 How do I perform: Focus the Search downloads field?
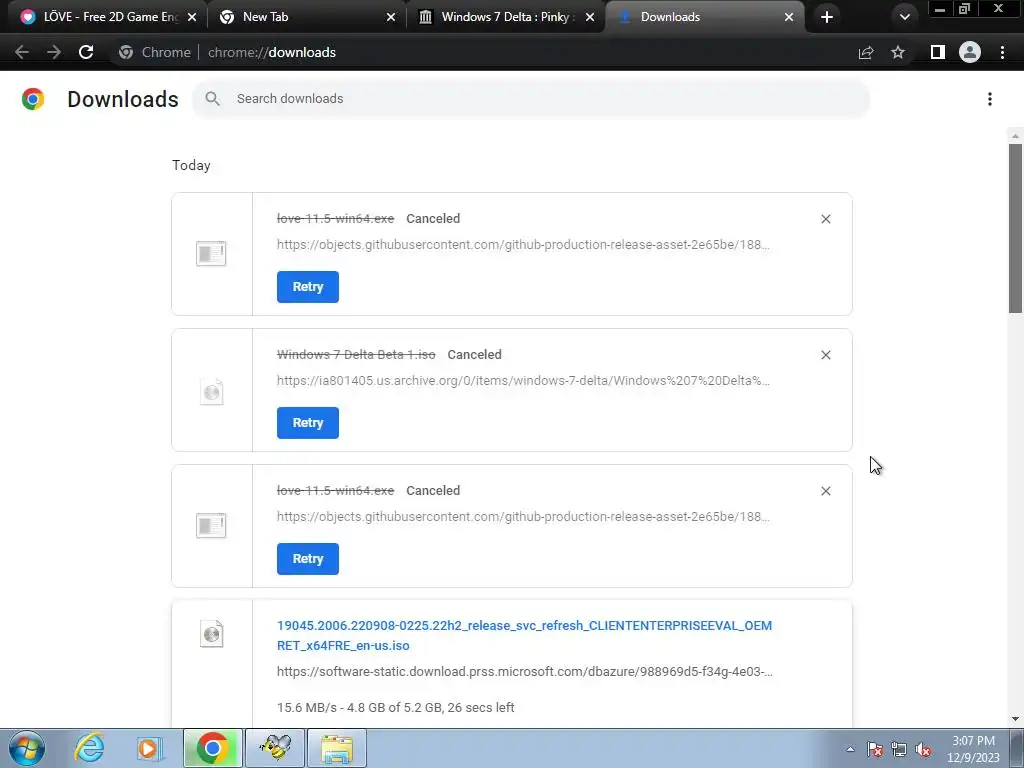[x=531, y=99]
